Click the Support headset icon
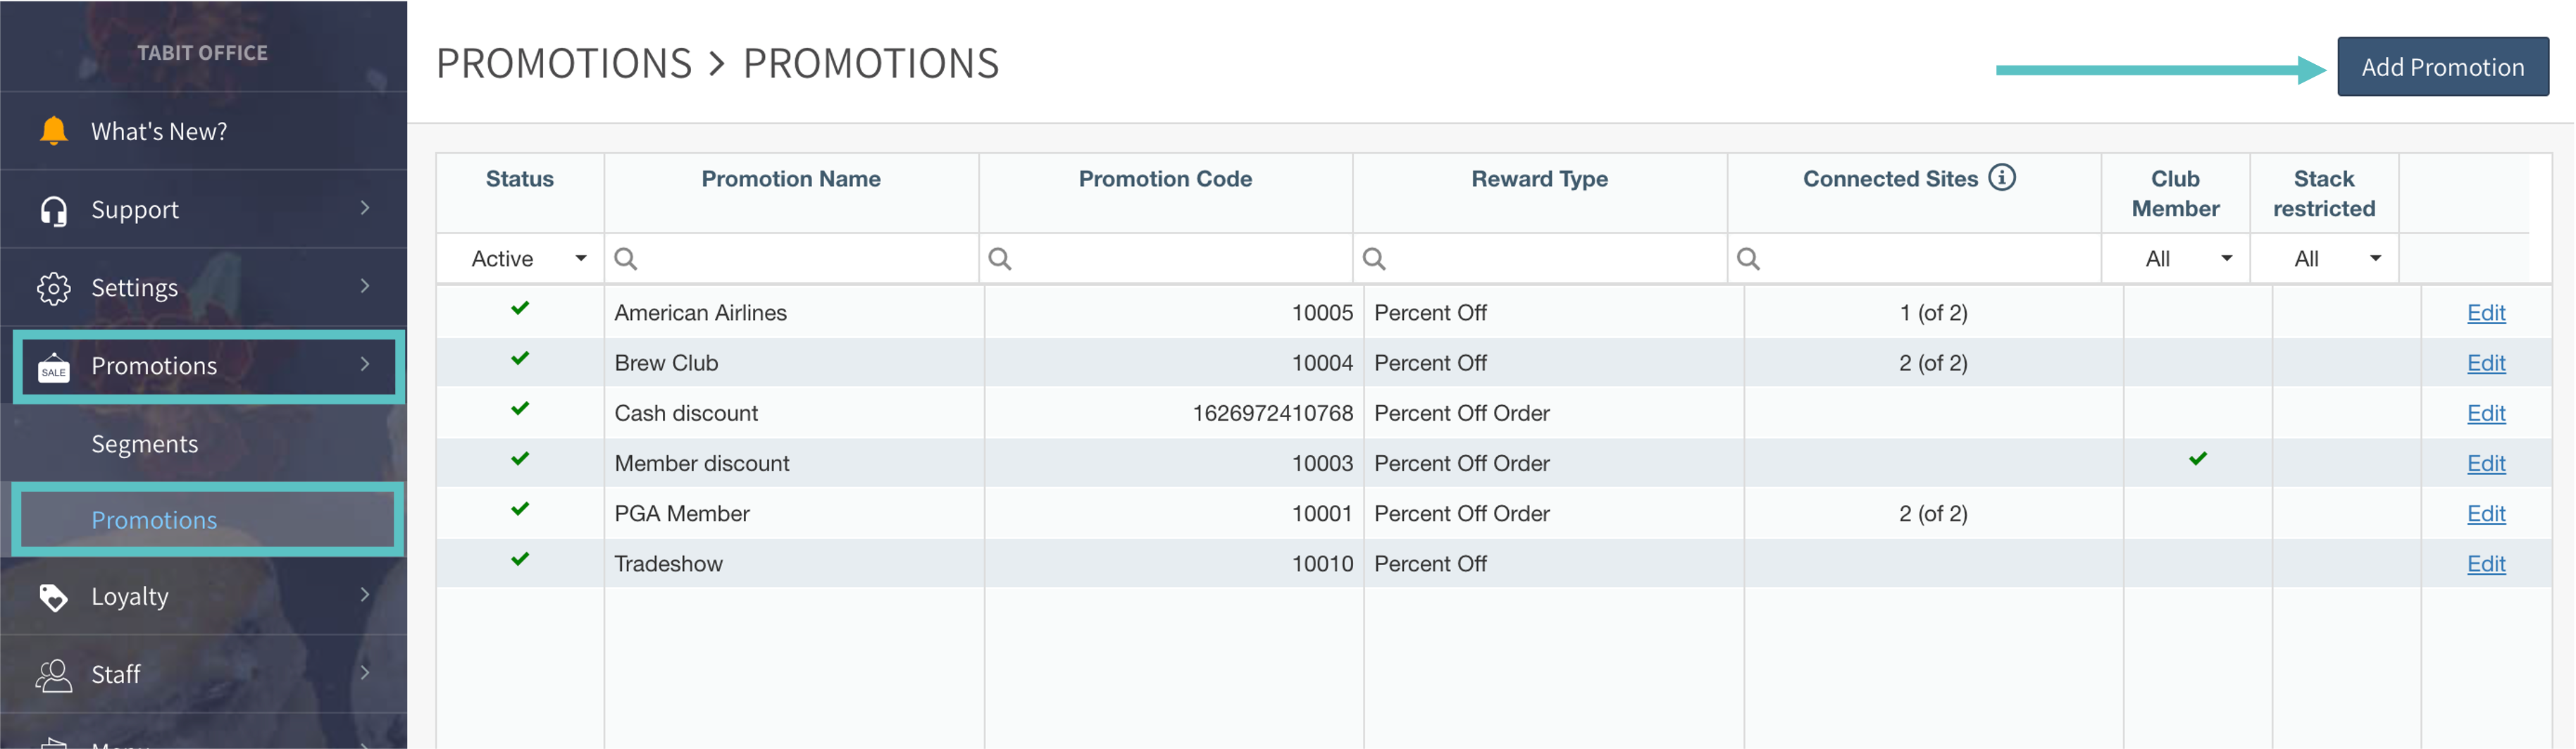2576x749 pixels. pyautogui.click(x=53, y=210)
